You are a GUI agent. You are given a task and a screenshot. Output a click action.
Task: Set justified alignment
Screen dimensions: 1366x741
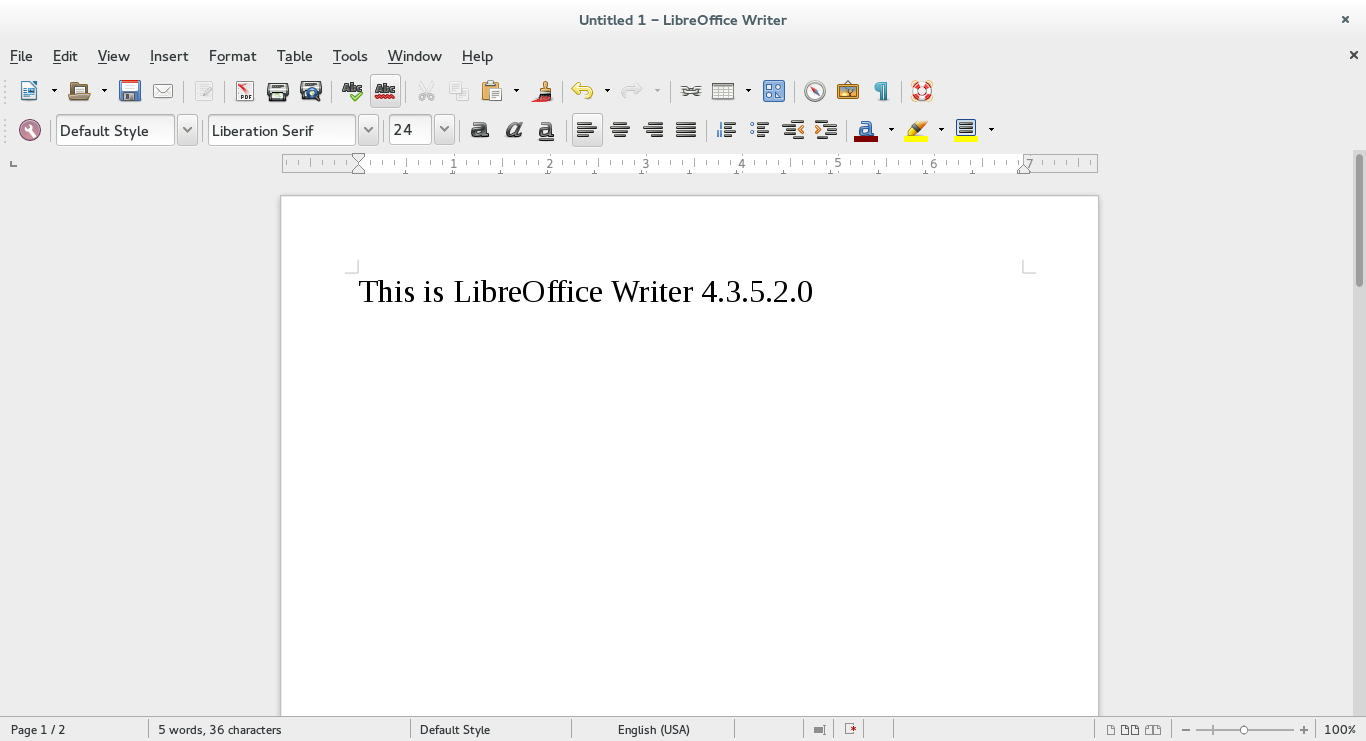[686, 130]
